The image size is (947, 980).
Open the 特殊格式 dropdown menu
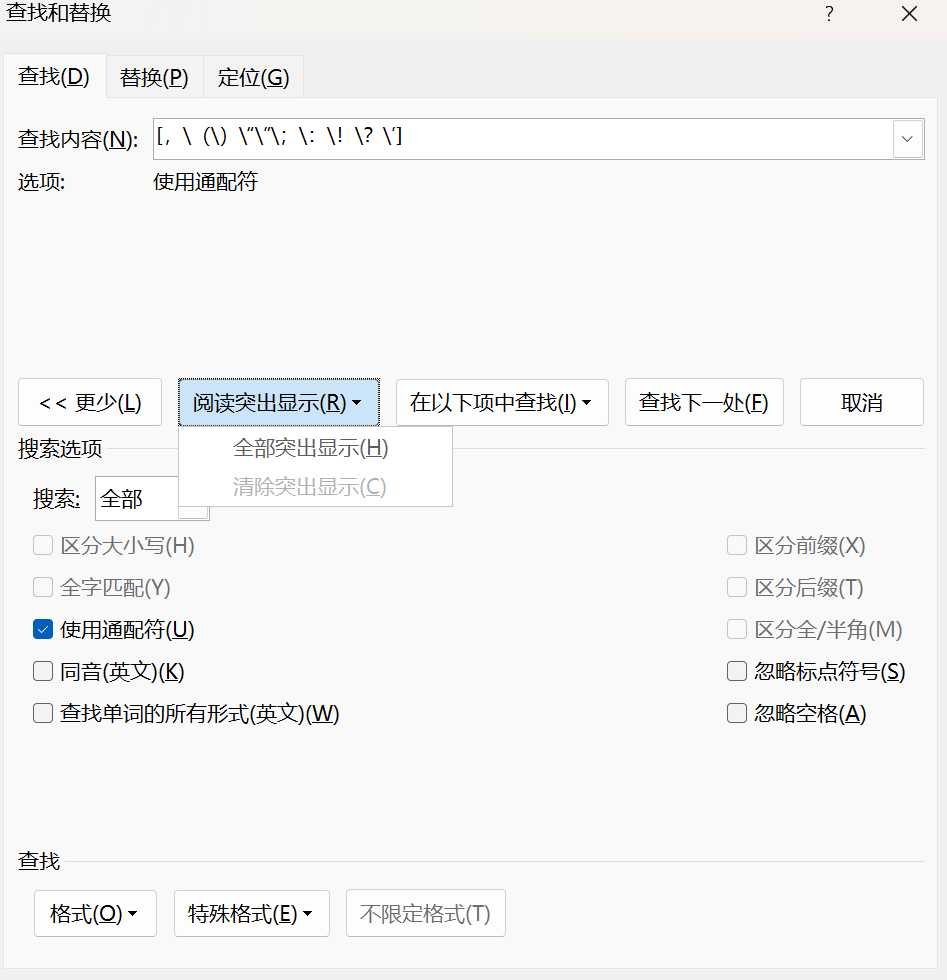pos(251,913)
